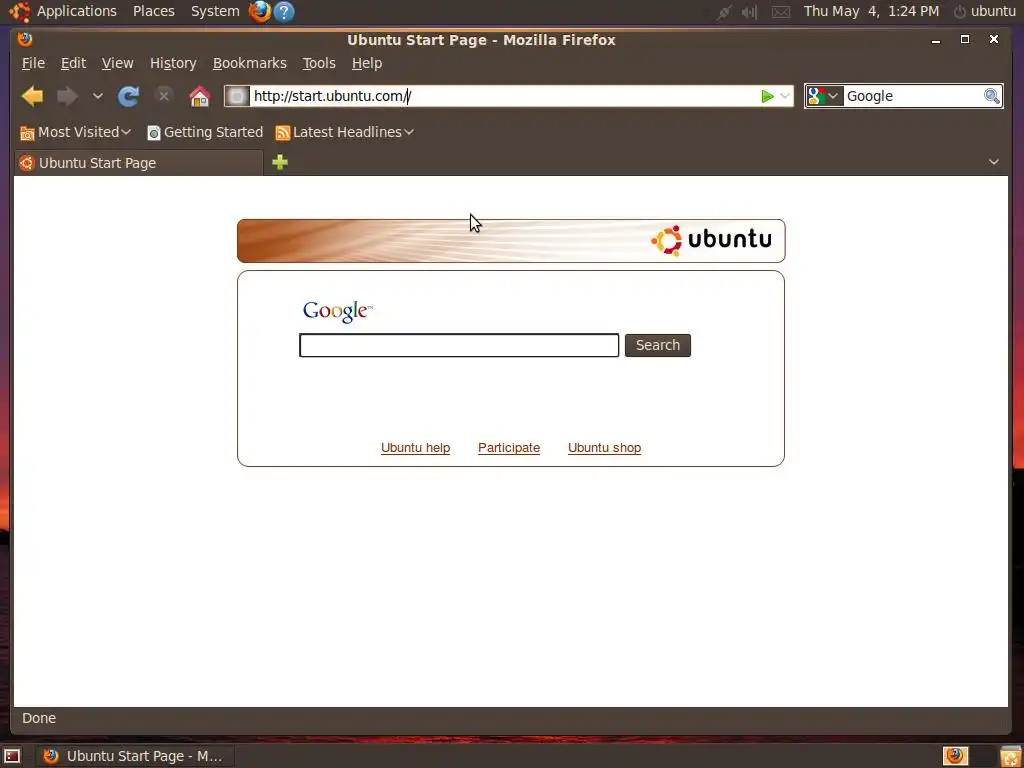Select the Ubuntu Start Page taskbar button
Viewport: 1024px width, 768px height.
pyautogui.click(x=133, y=756)
